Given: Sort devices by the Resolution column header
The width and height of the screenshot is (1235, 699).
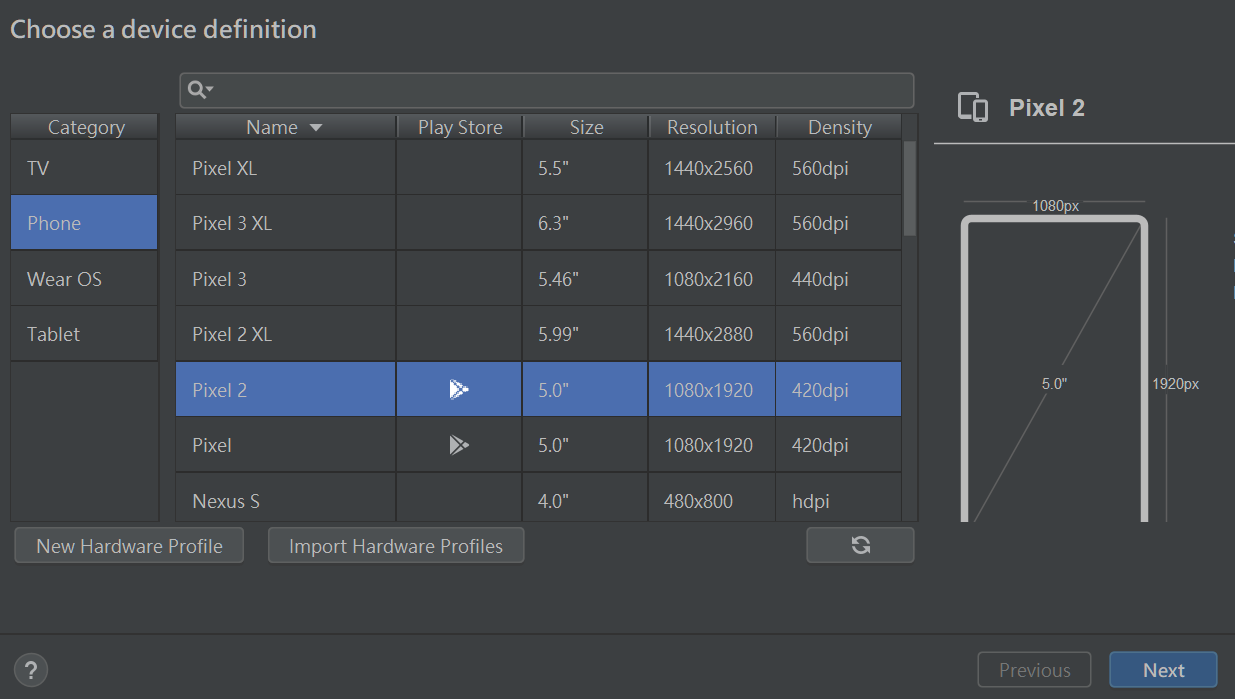Looking at the screenshot, I should click(x=712, y=127).
